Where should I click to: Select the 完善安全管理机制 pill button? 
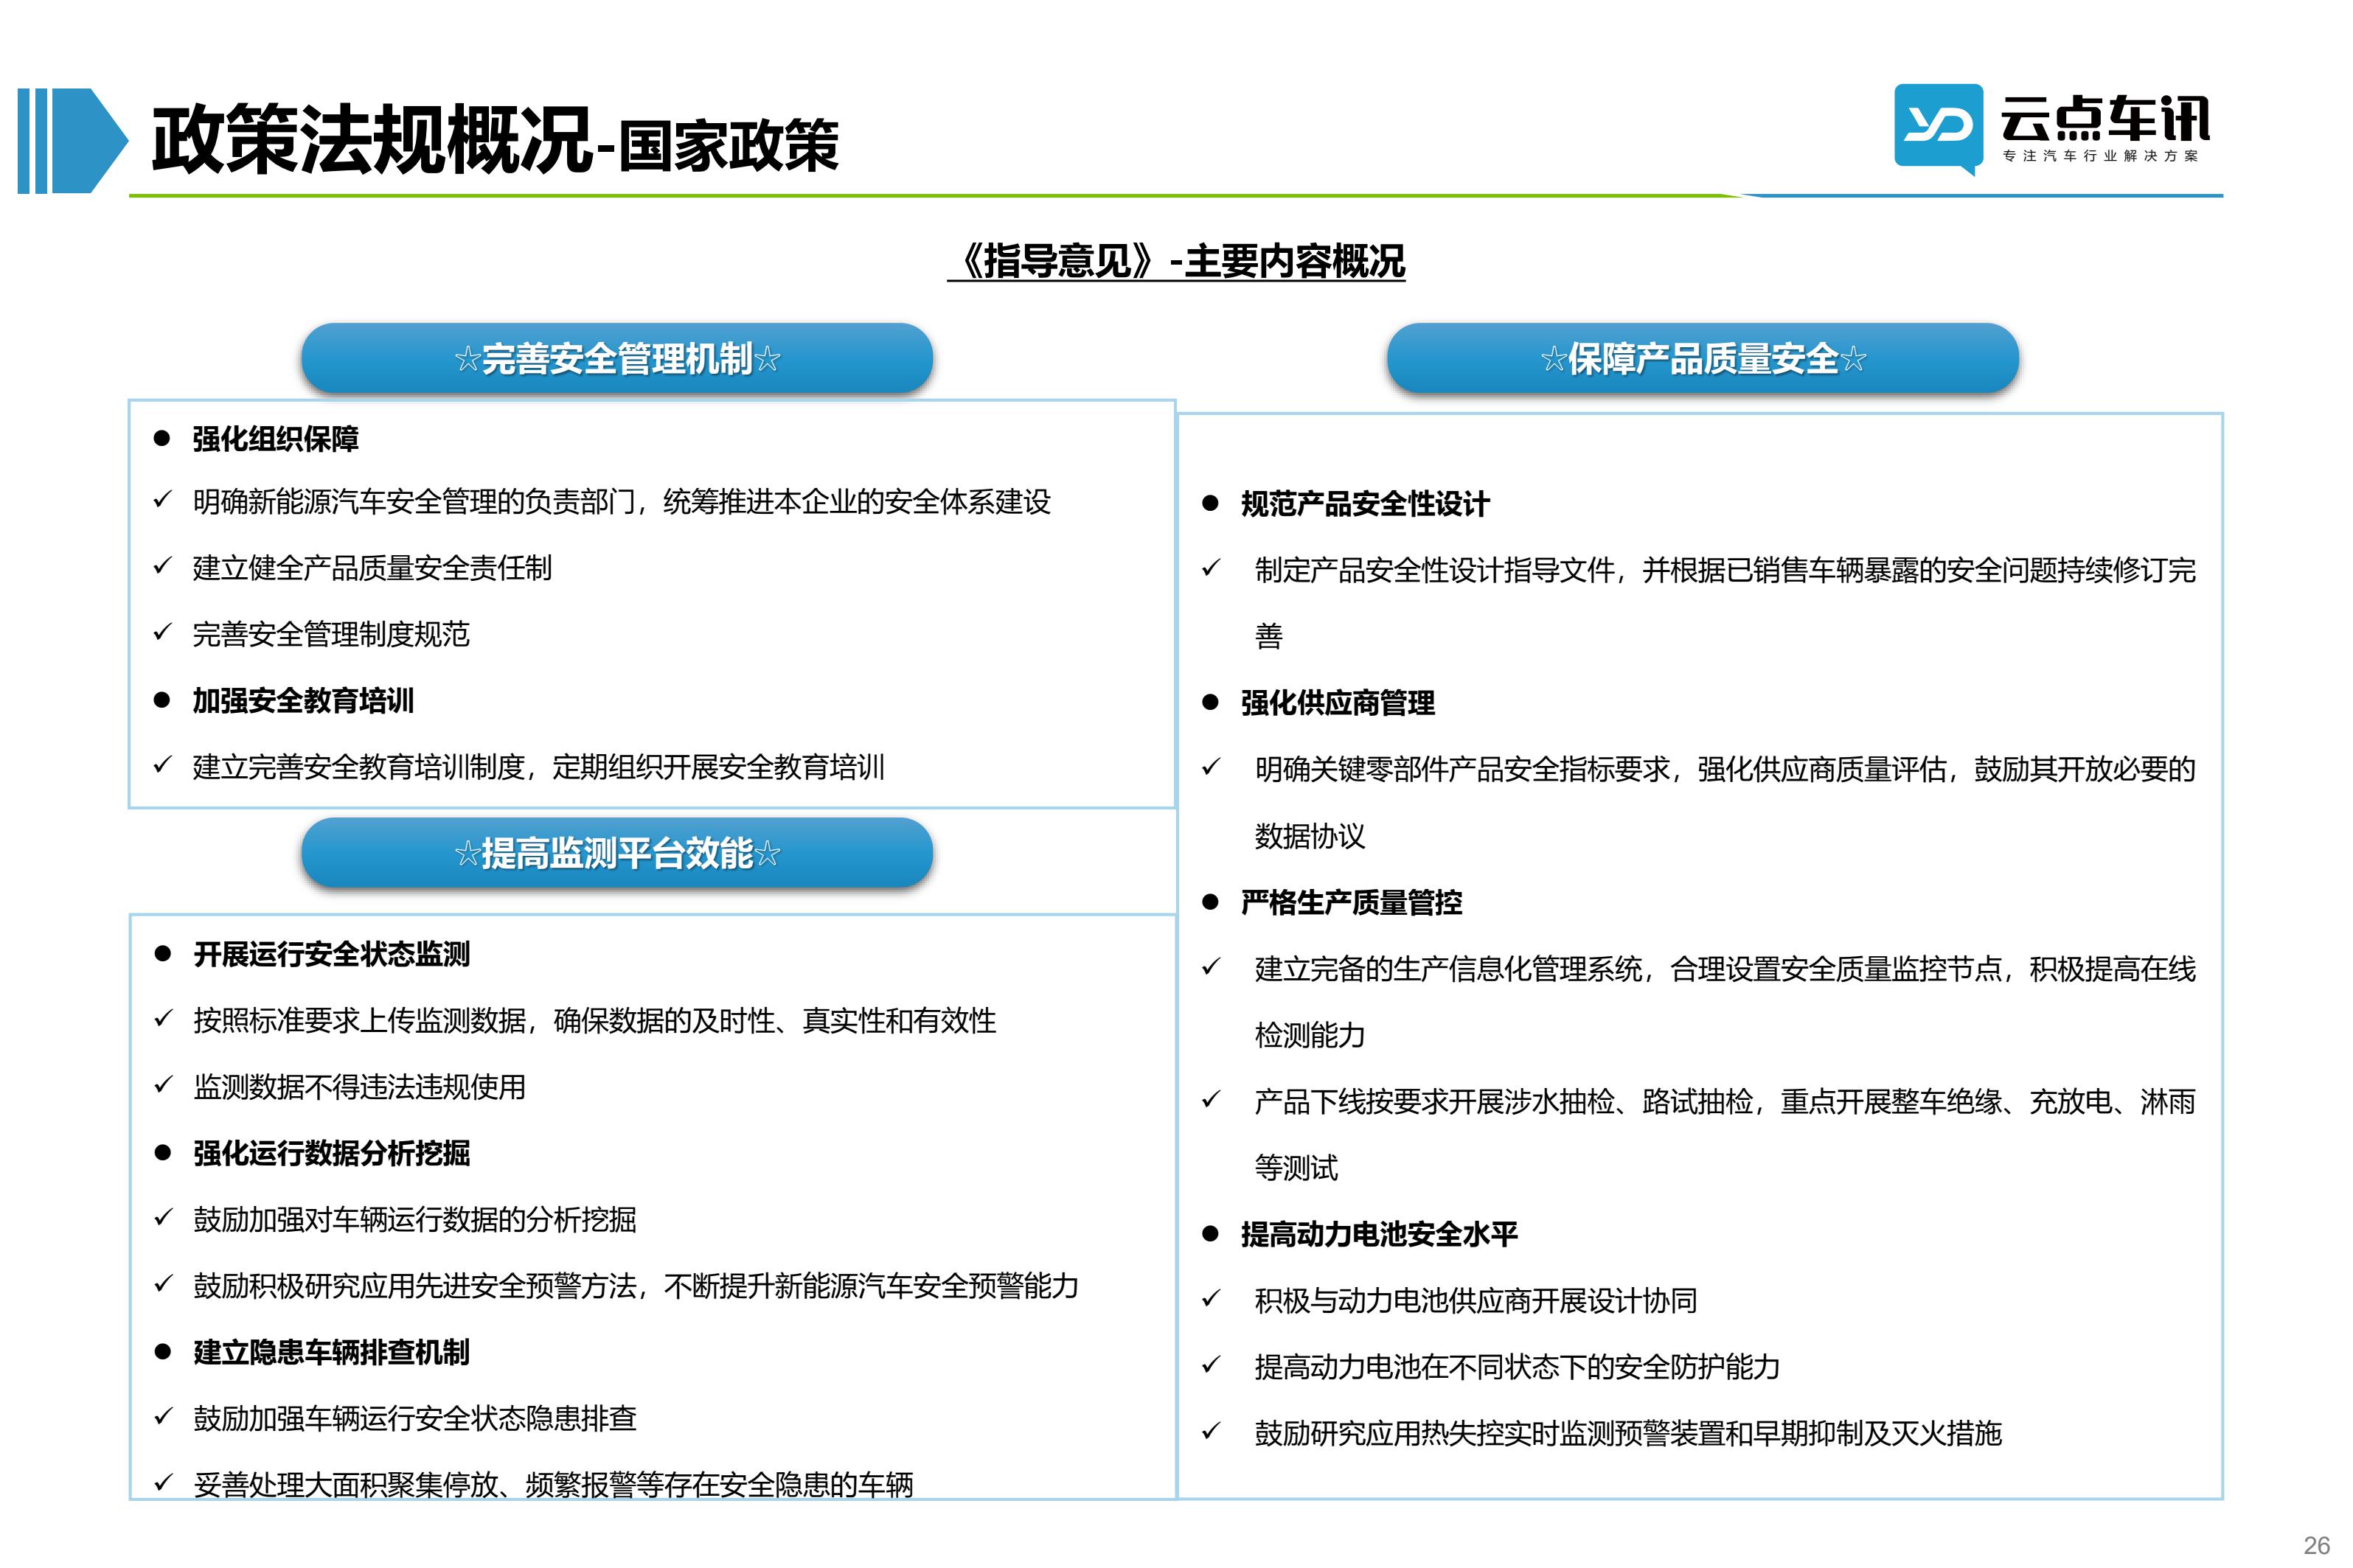[x=617, y=358]
